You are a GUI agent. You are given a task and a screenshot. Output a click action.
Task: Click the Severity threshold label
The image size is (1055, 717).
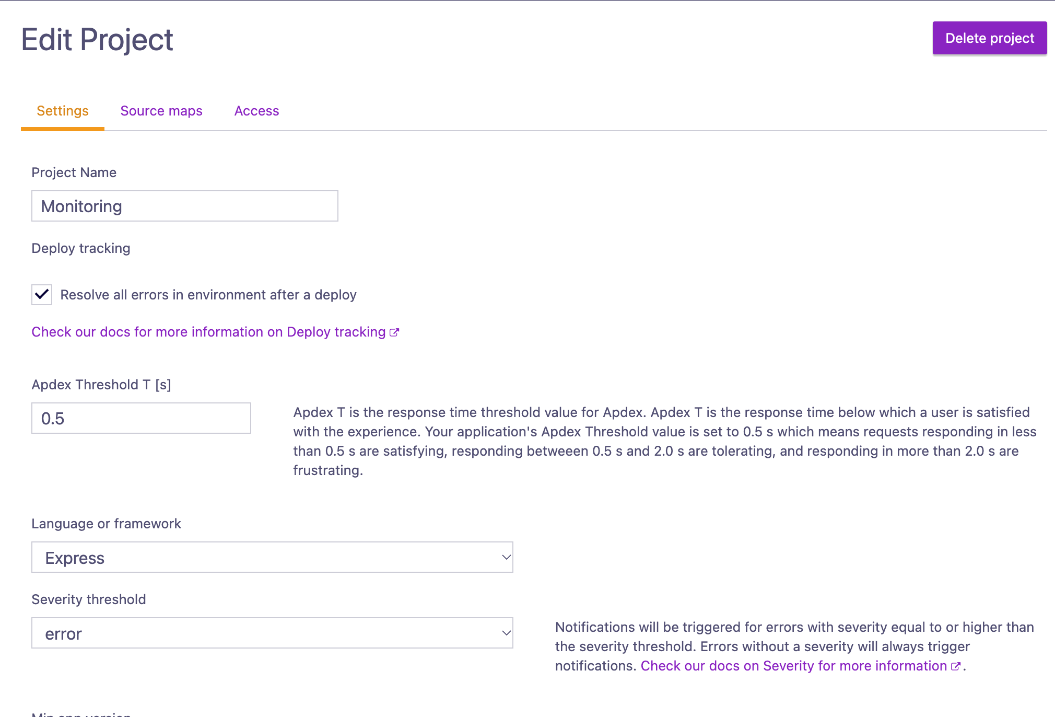pyautogui.click(x=89, y=599)
